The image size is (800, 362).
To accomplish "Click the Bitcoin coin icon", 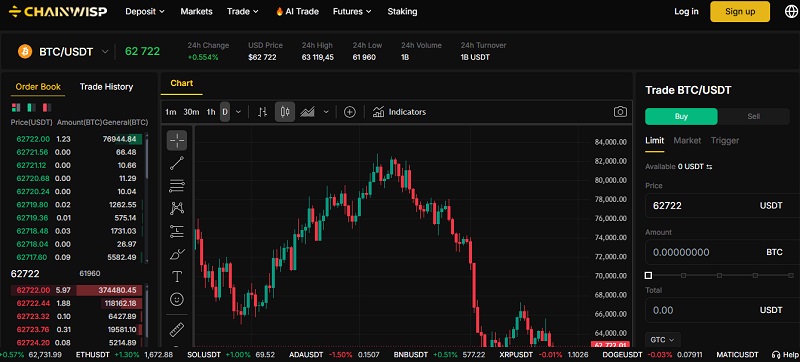I will pos(25,51).
